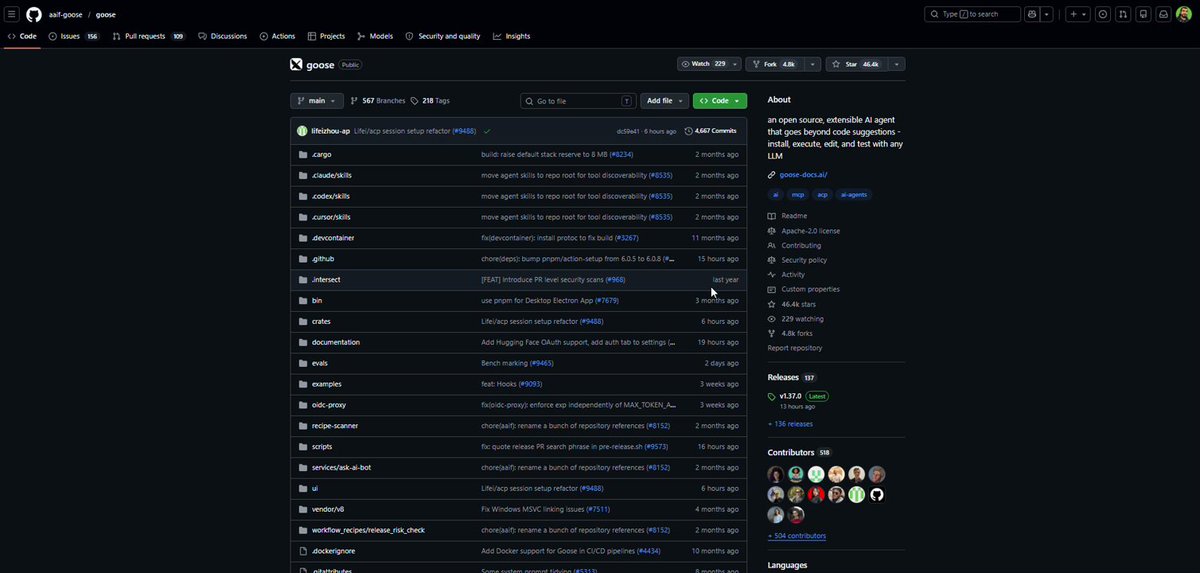Switch to the Code tab
The width and height of the screenshot is (1200, 573).
pyautogui.click(x=22, y=36)
